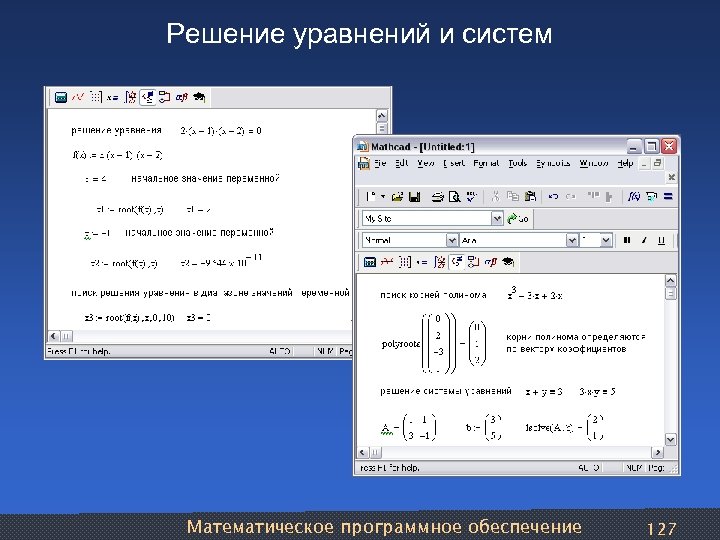This screenshot has width=720, height=540.
Task: Click the Align Down icon
Action: [x=609, y=197]
